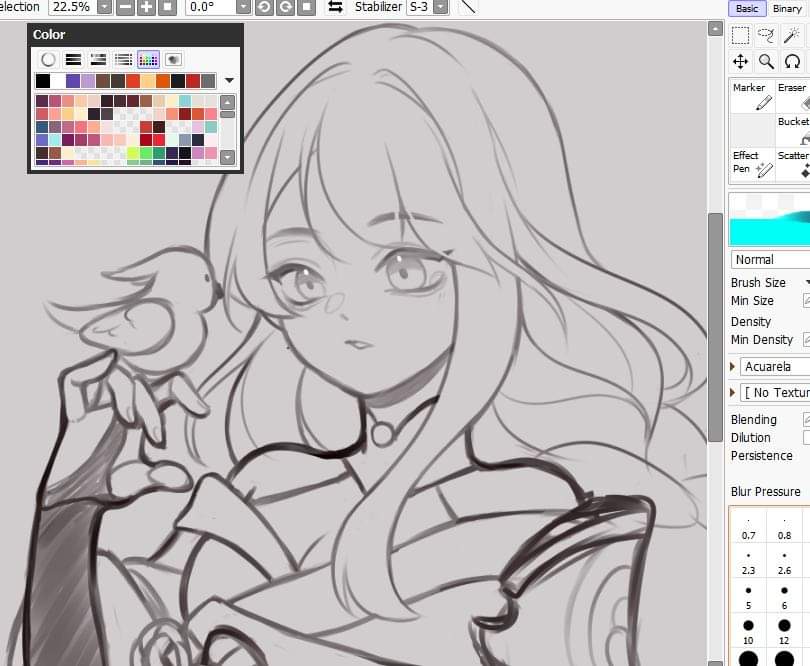Choose the Scatter brush tool
Image resolution: width=810 pixels, height=666 pixels.
[793, 164]
